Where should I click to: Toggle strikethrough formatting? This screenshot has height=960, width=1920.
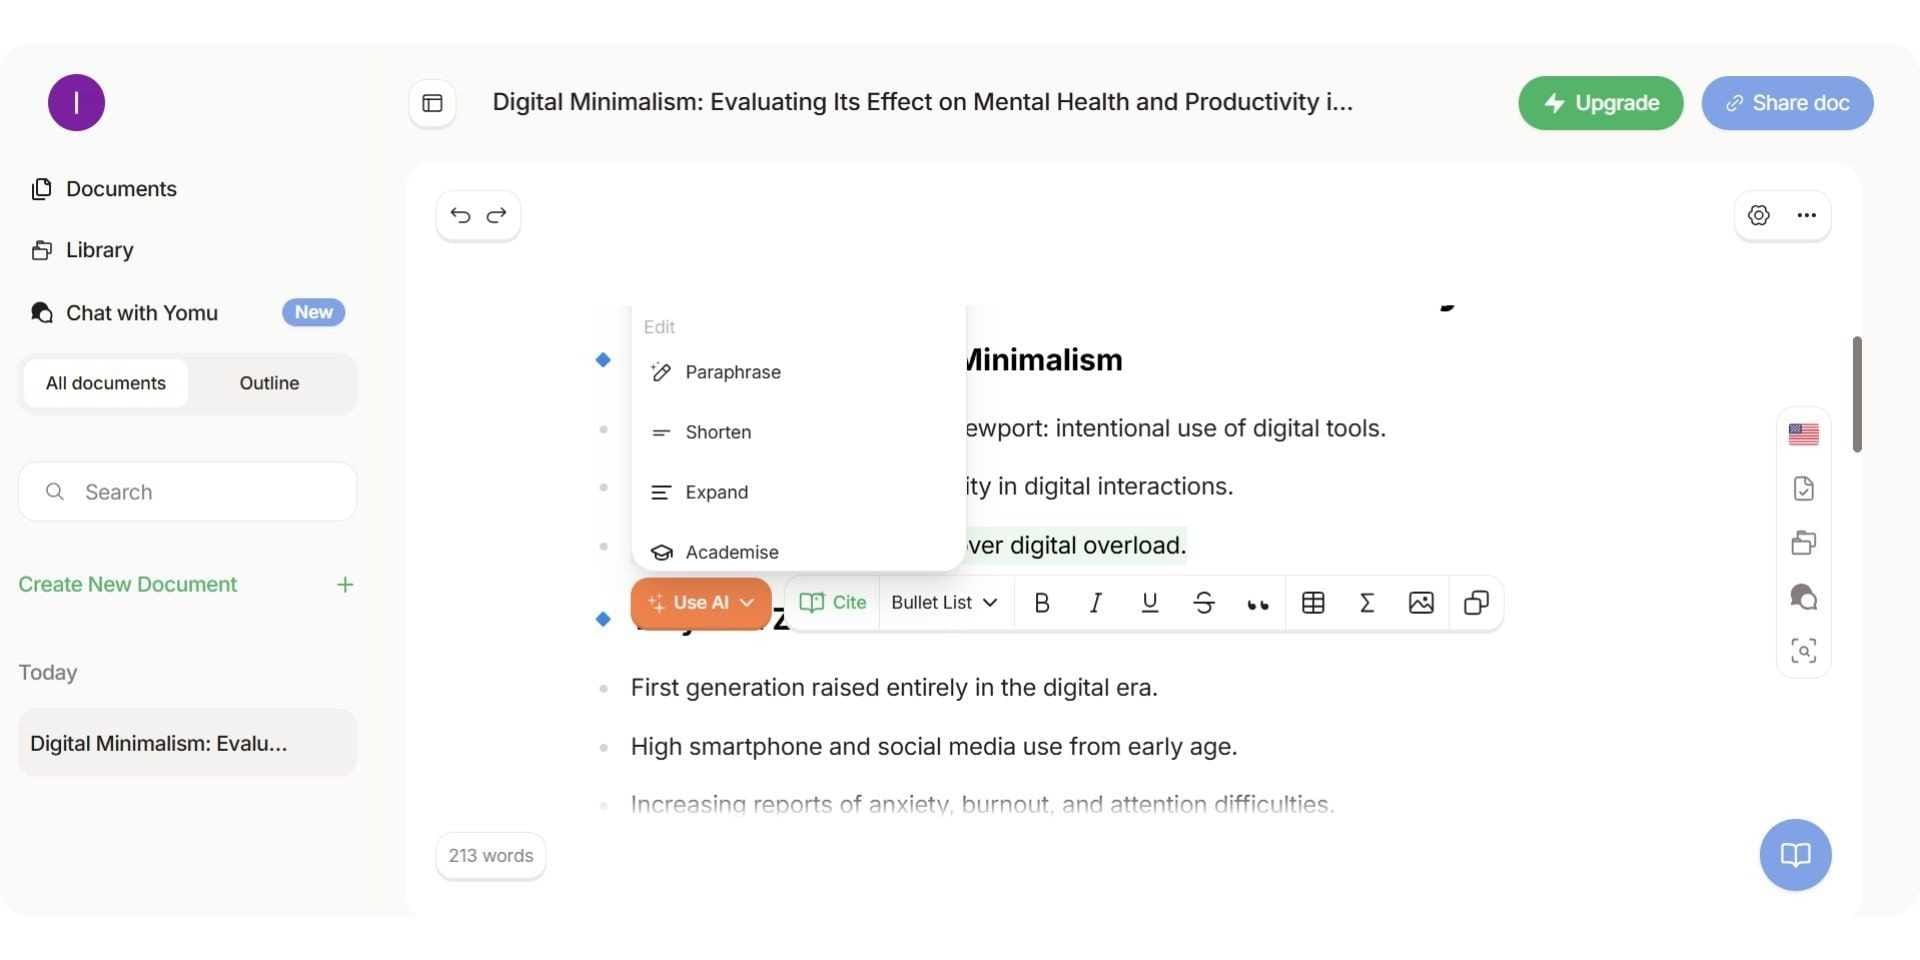click(1203, 602)
